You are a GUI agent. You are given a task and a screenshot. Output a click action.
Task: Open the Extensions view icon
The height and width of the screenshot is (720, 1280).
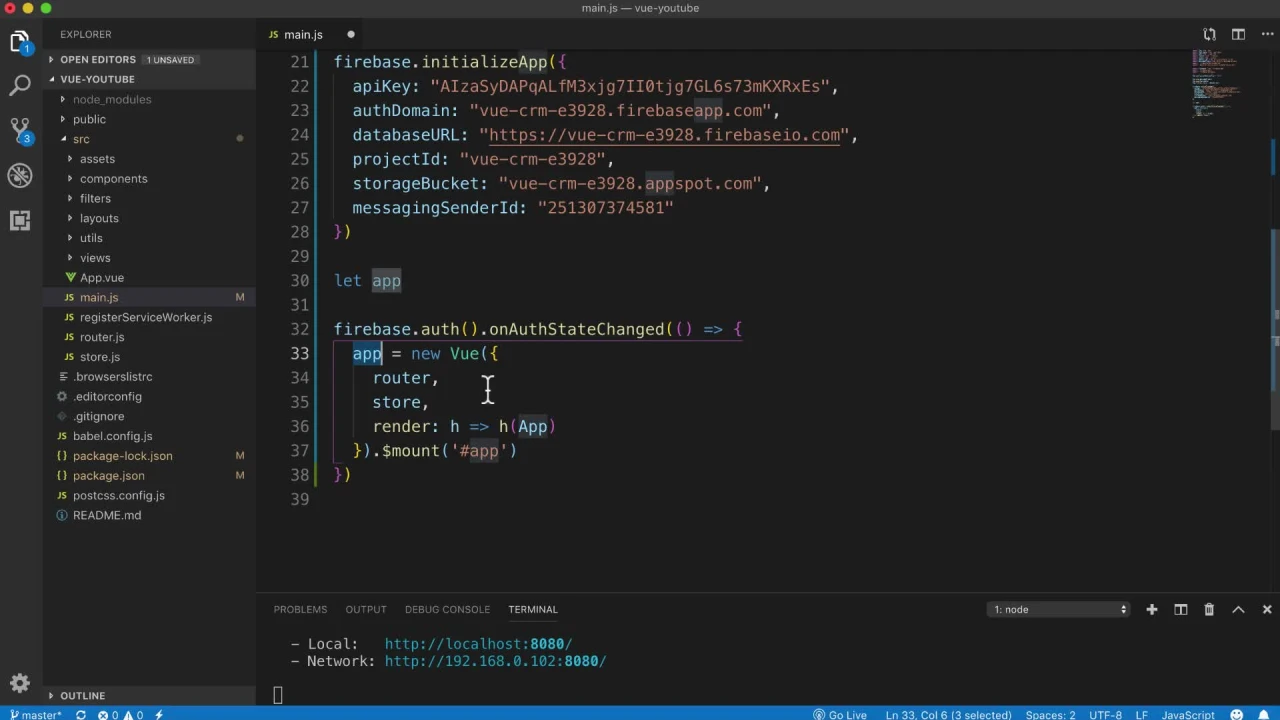[20, 221]
